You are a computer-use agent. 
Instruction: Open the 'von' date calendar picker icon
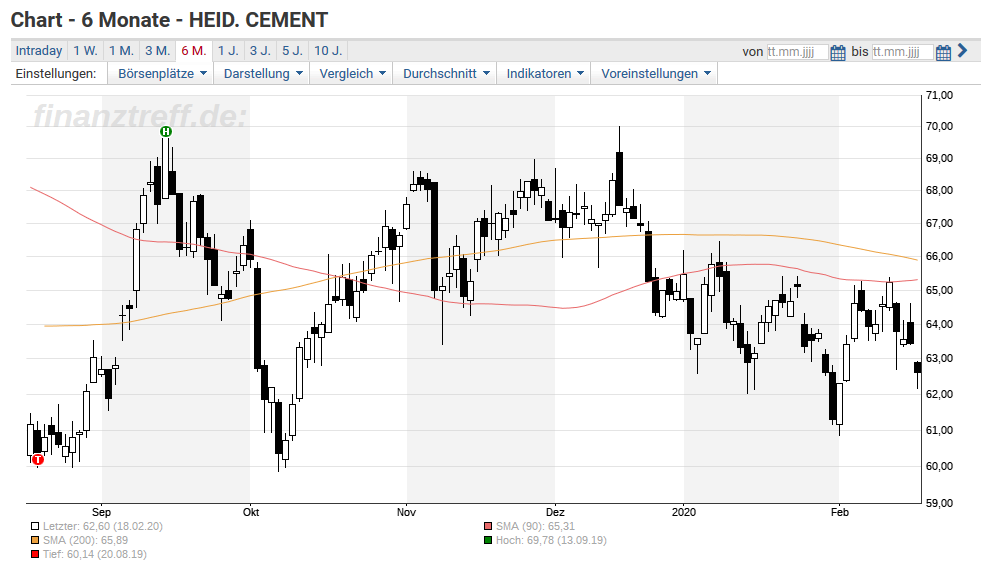tap(837, 52)
